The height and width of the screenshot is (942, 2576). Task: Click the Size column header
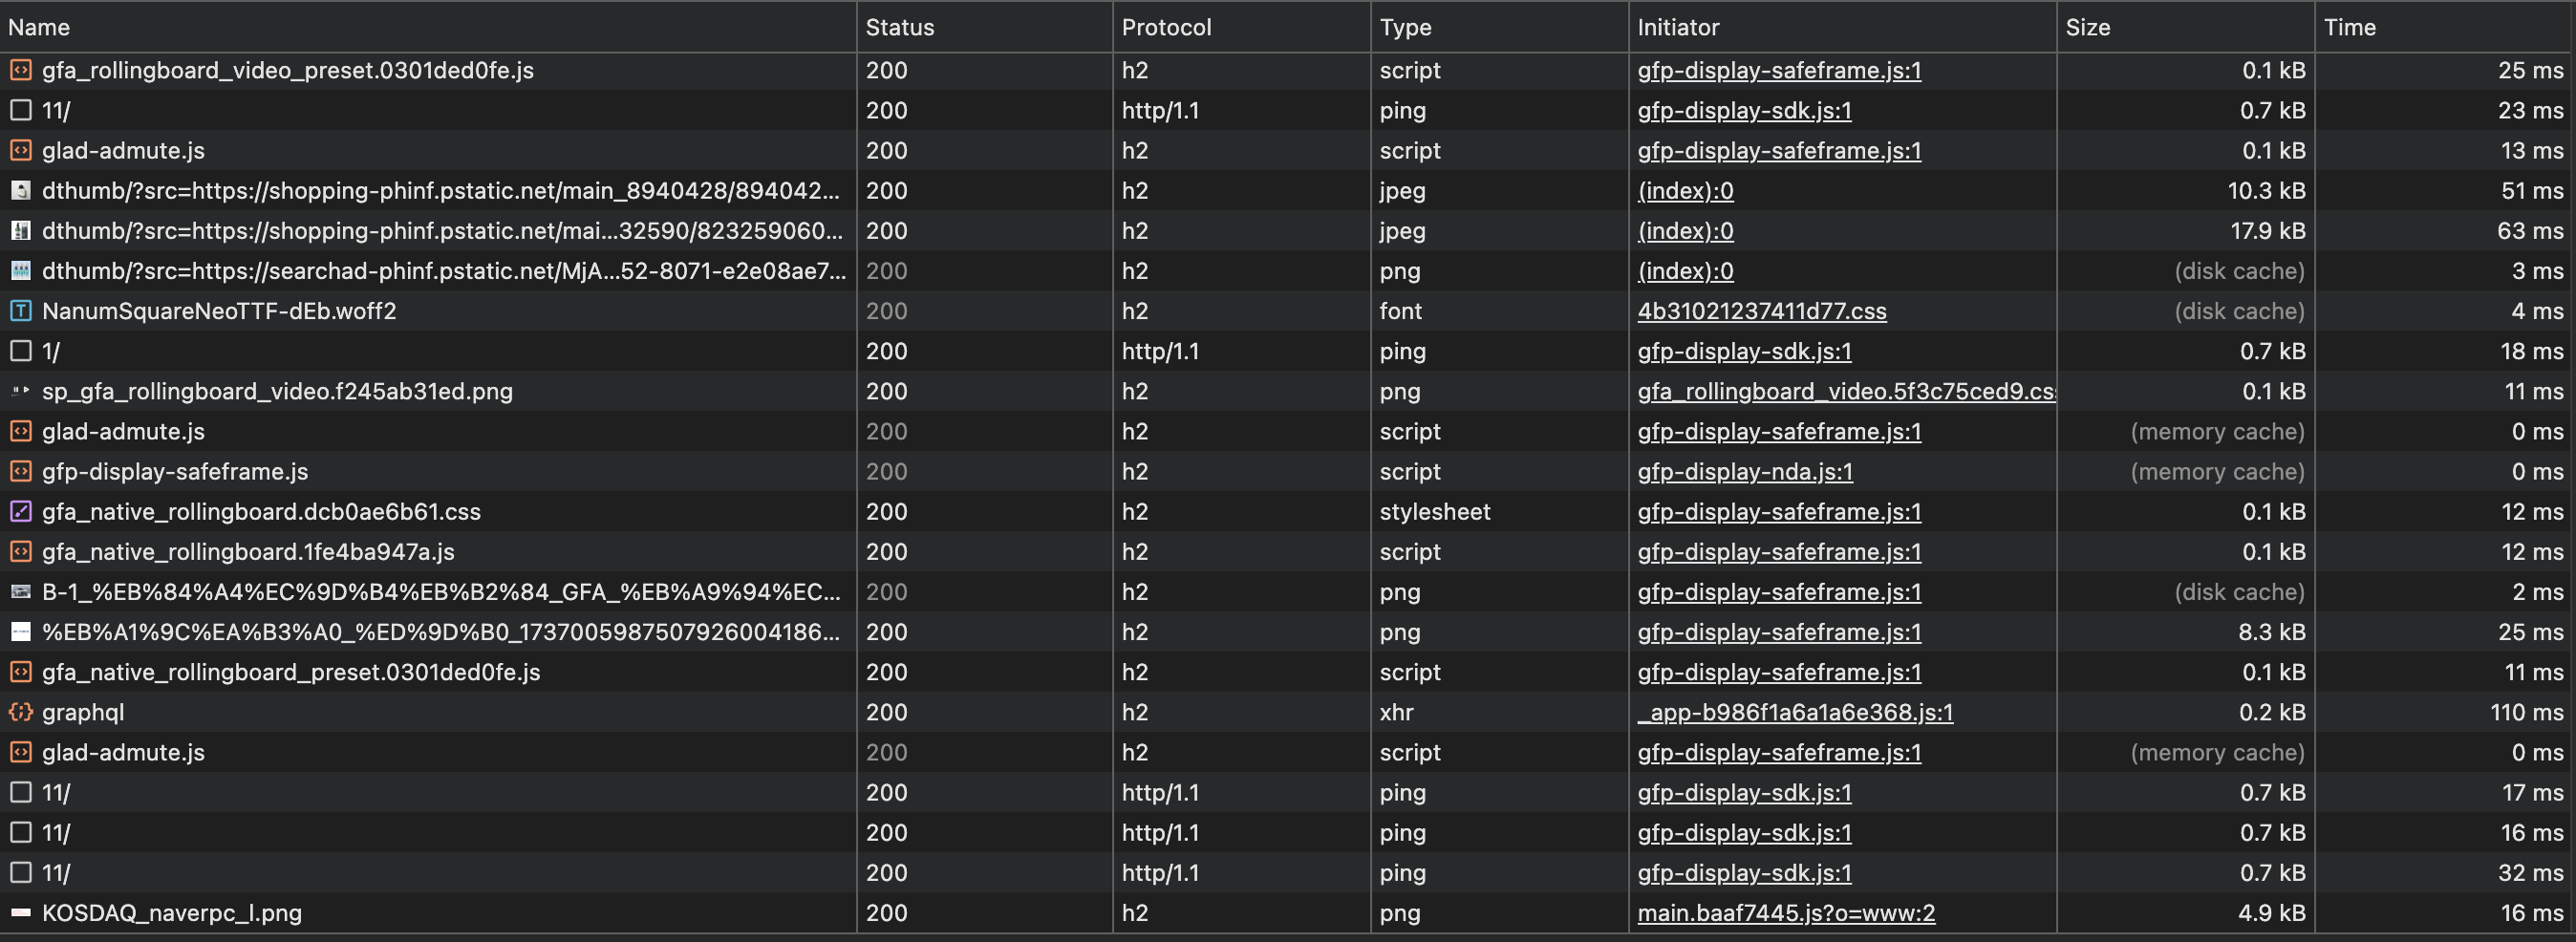click(2088, 27)
